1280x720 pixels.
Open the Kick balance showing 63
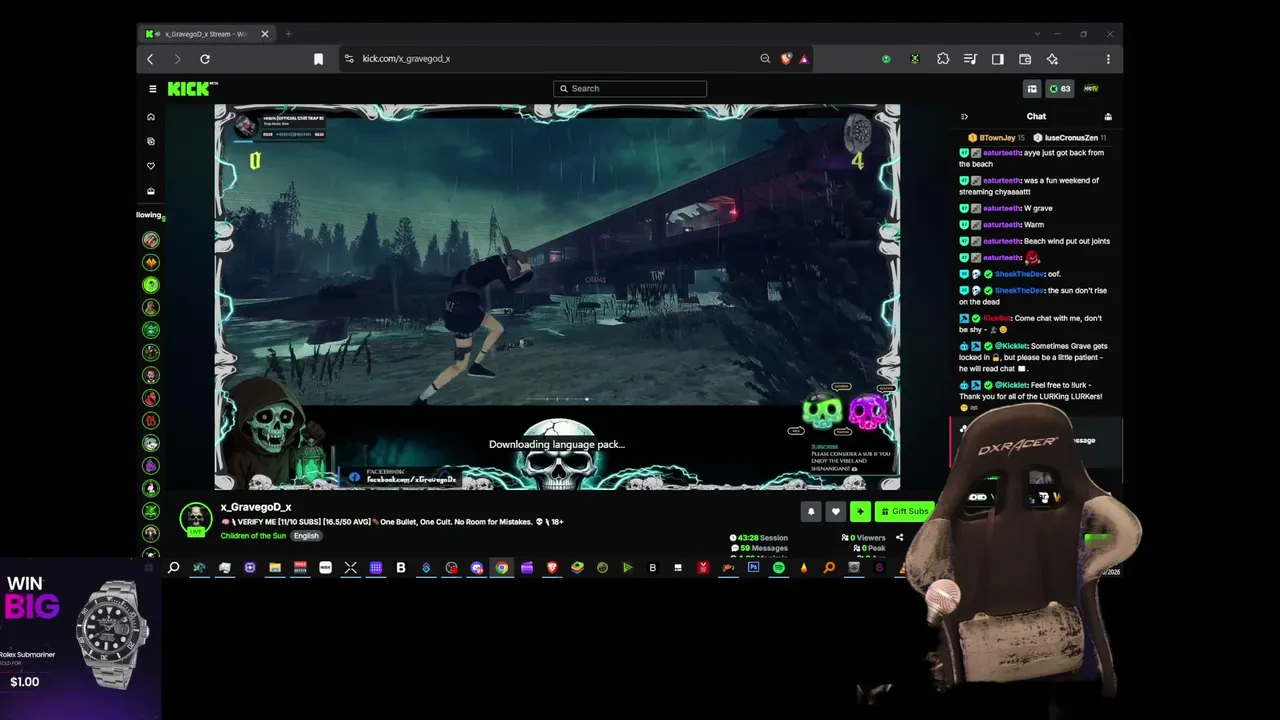point(1059,89)
